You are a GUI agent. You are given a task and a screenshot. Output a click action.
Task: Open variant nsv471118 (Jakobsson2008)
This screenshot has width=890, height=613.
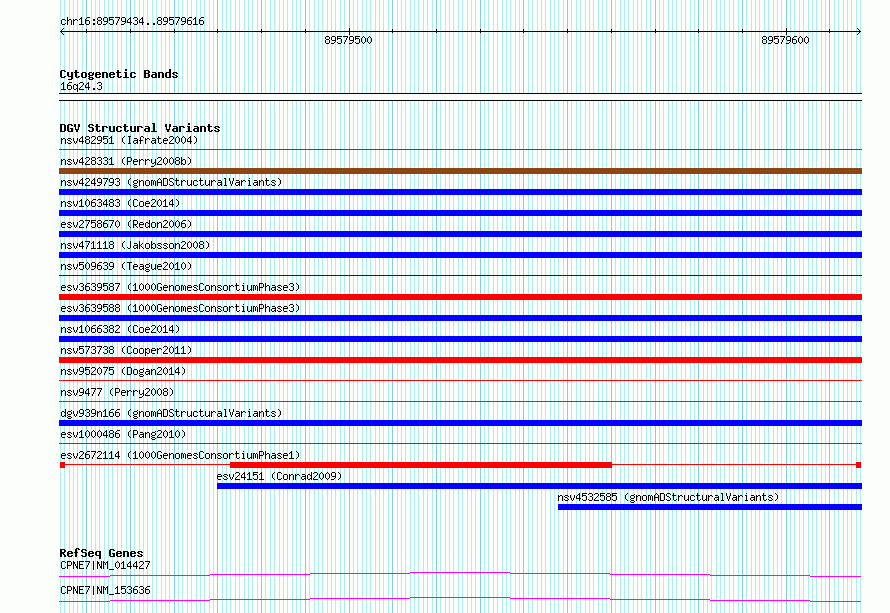(x=135, y=245)
